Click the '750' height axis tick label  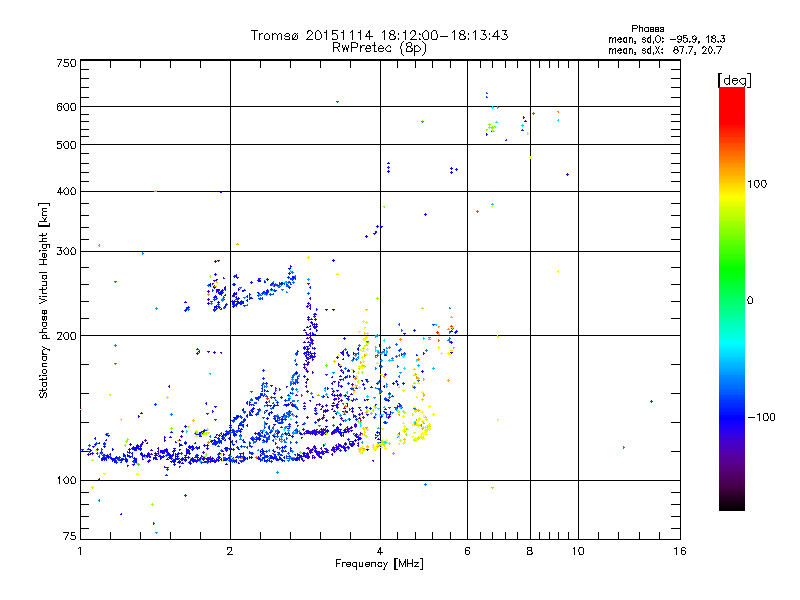click(x=66, y=63)
